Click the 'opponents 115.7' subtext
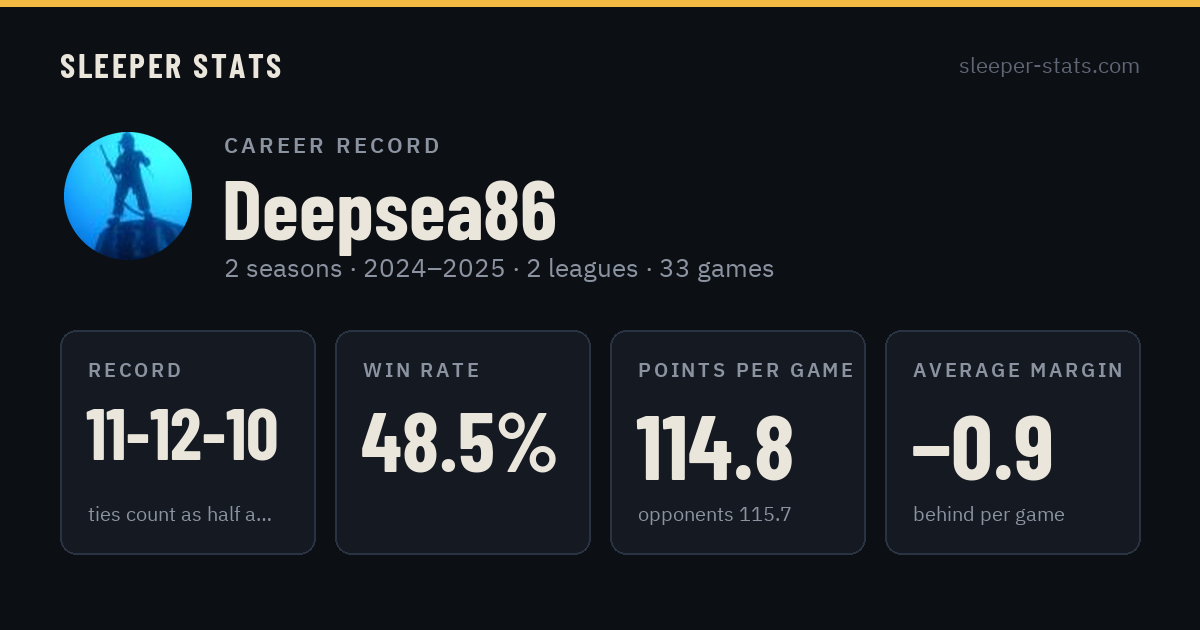This screenshot has height=630, width=1200. [x=715, y=515]
